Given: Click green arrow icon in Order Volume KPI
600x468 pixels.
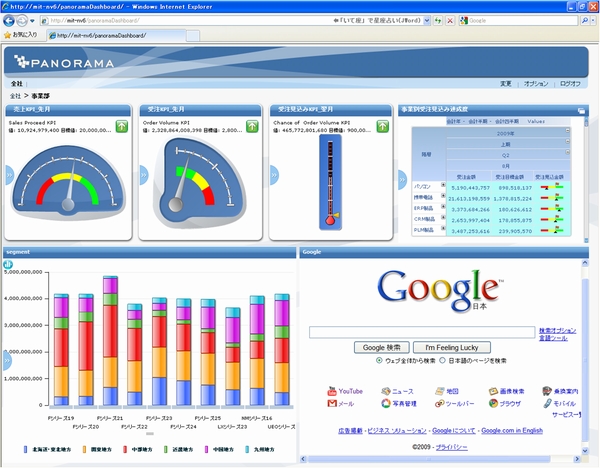Looking at the screenshot, I should coord(252,126).
